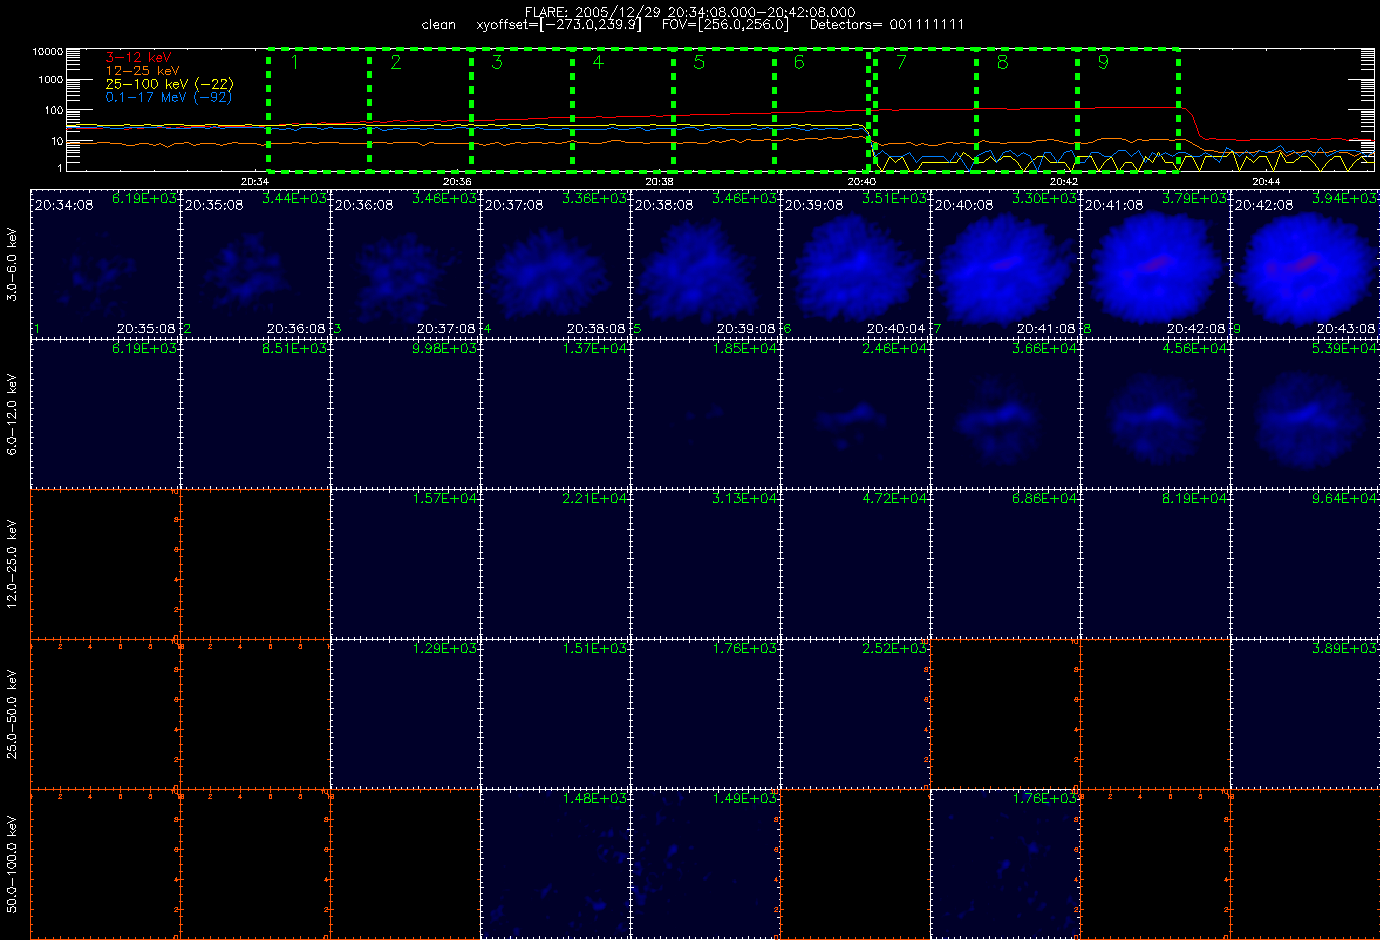1380x940 pixels.
Task: Click the peak value 1.51E+03
Action: click(594, 649)
